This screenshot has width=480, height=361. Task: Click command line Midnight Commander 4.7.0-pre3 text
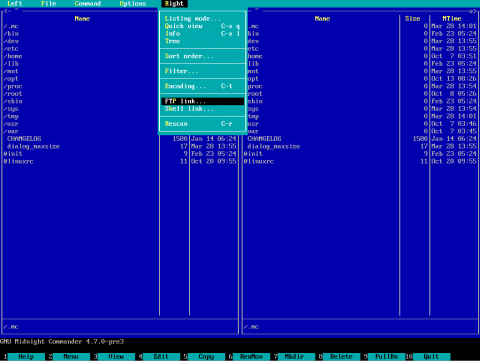pyautogui.click(x=62, y=342)
